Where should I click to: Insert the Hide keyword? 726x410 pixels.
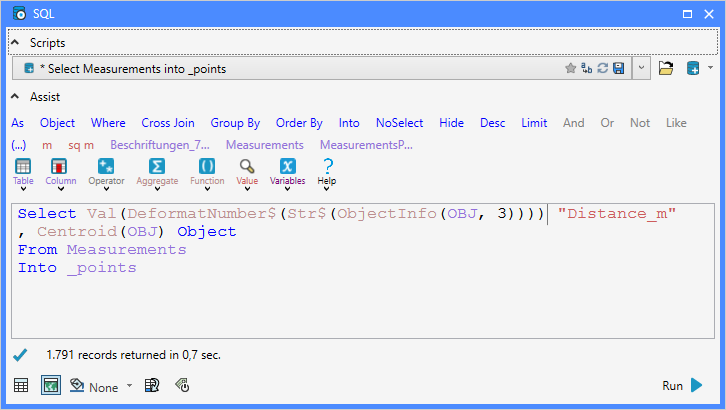(451, 123)
